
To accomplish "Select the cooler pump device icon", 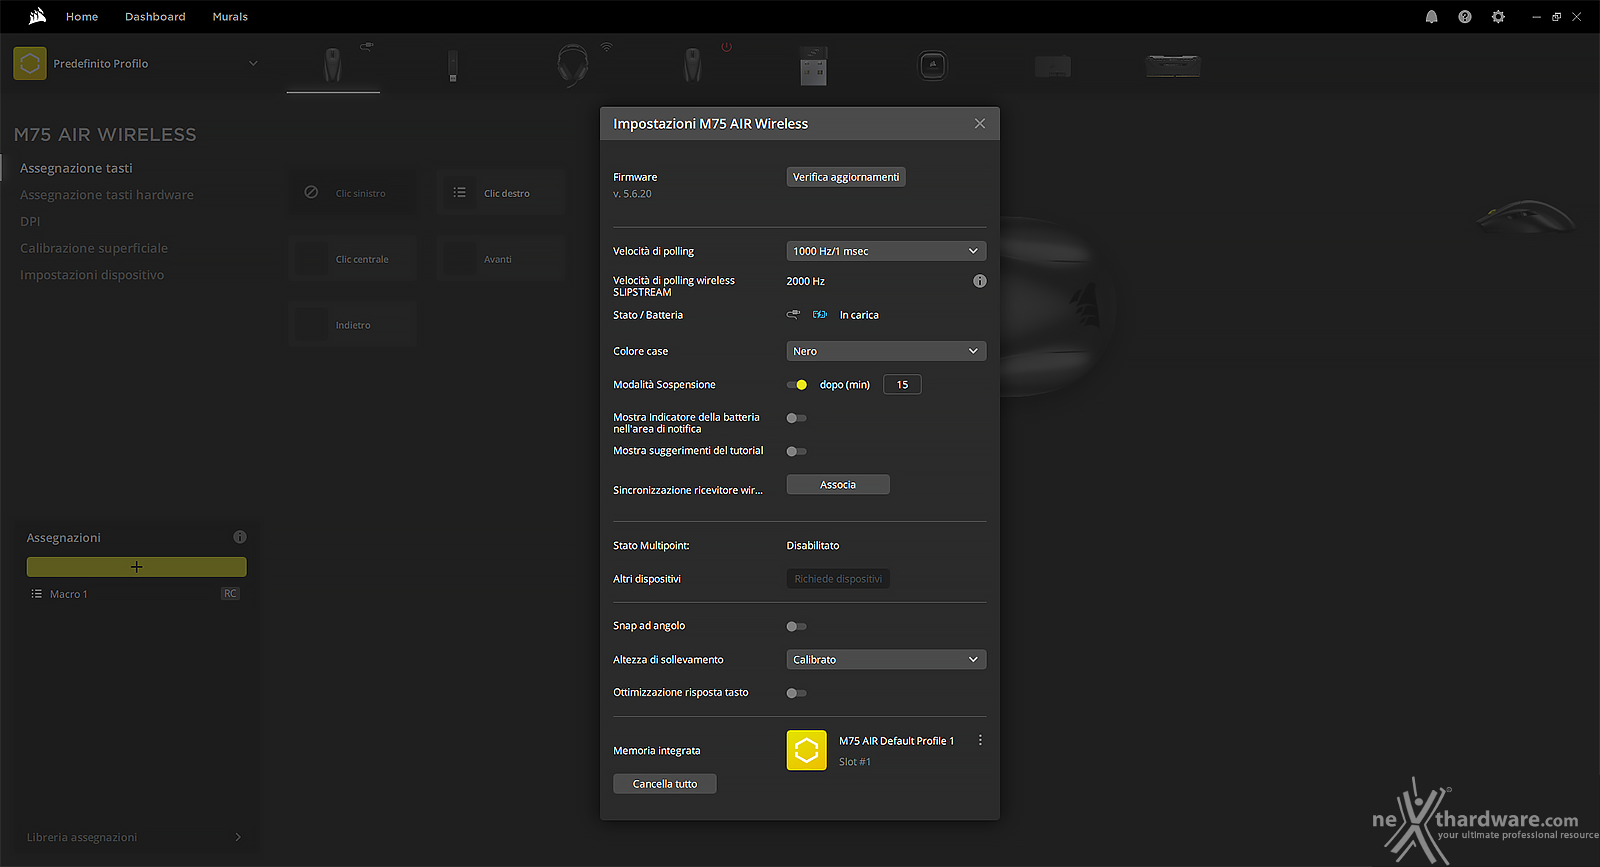I will point(933,66).
